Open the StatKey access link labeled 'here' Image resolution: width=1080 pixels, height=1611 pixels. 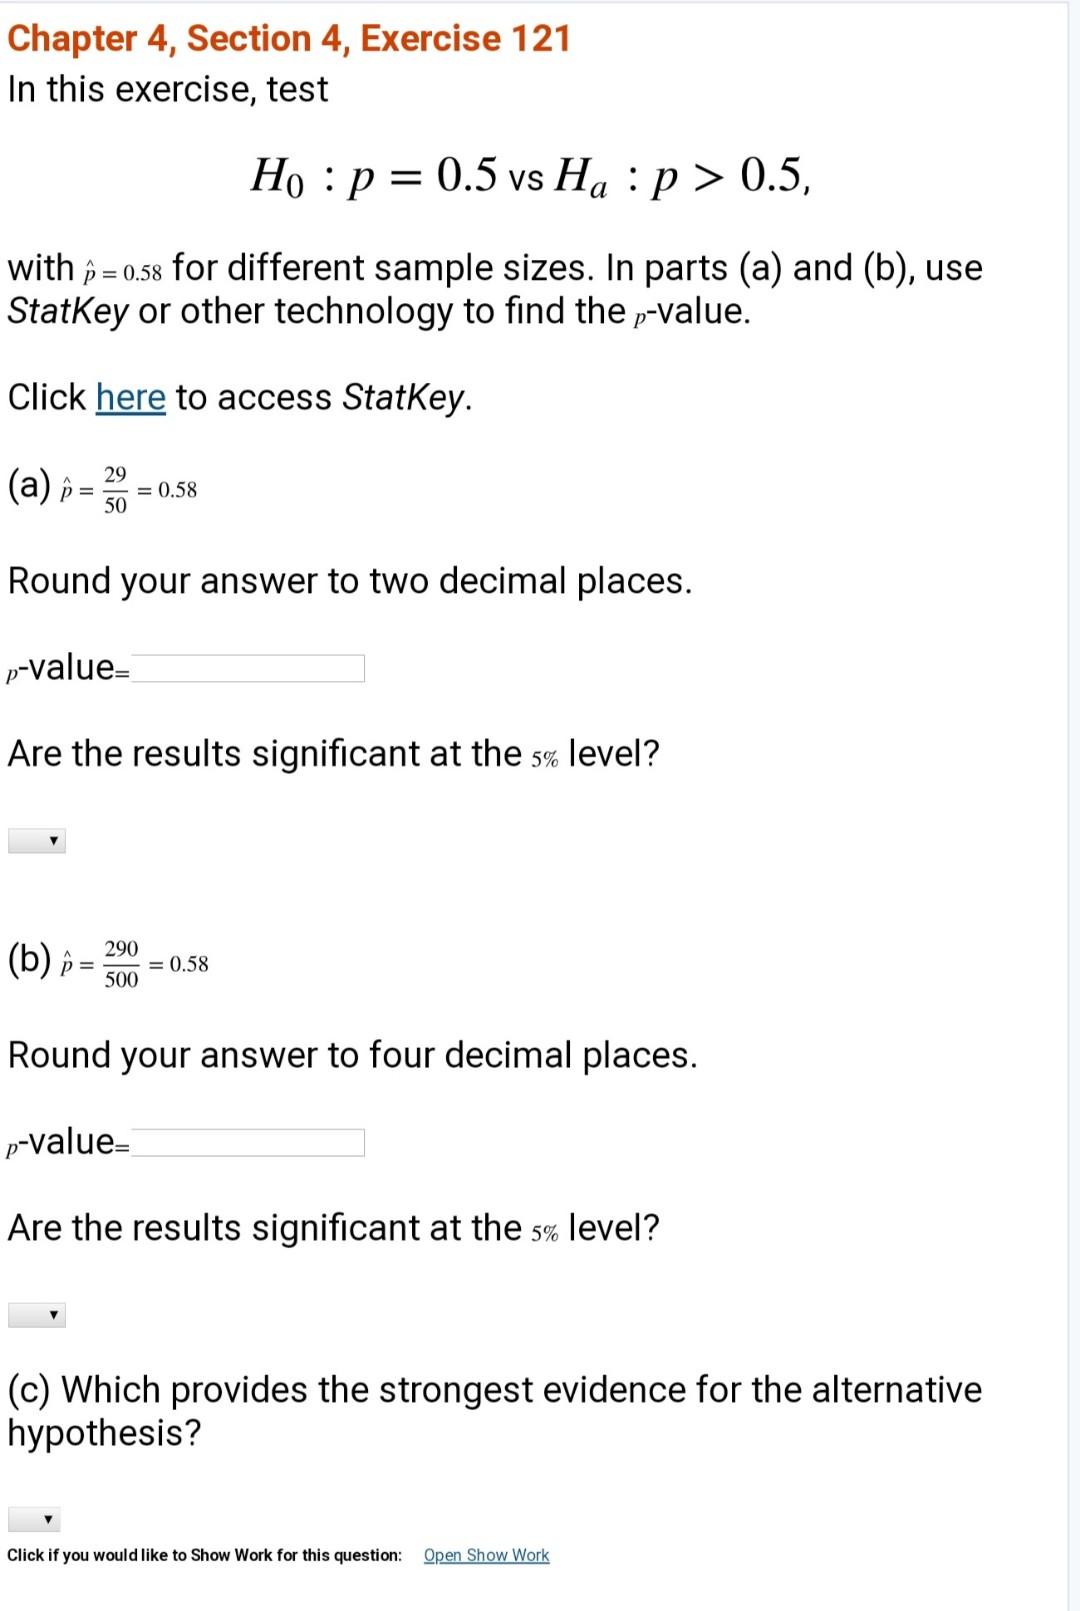coord(130,396)
